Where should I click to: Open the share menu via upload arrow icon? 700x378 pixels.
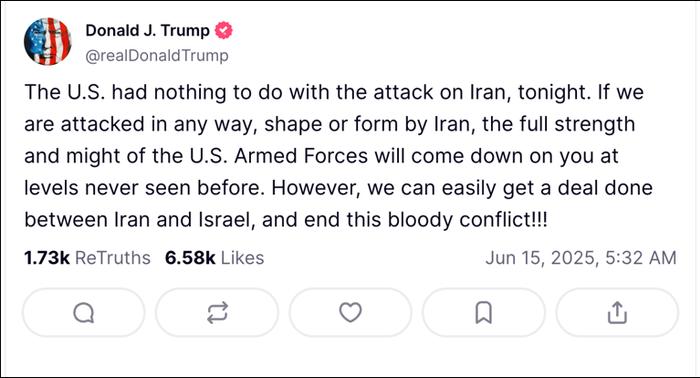[617, 312]
